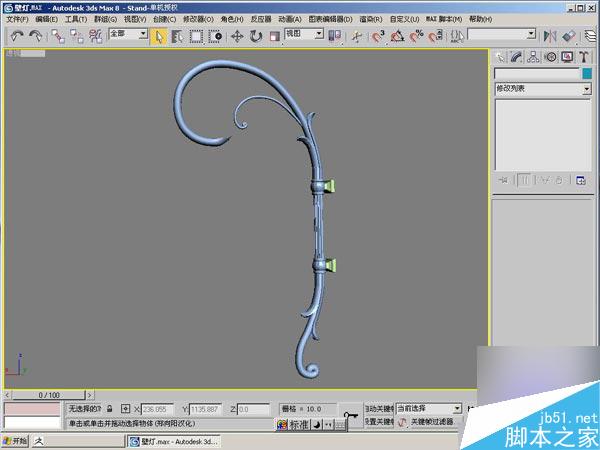The width and height of the screenshot is (600, 450).
Task: Click the Y coordinate input field
Action: 205,409
